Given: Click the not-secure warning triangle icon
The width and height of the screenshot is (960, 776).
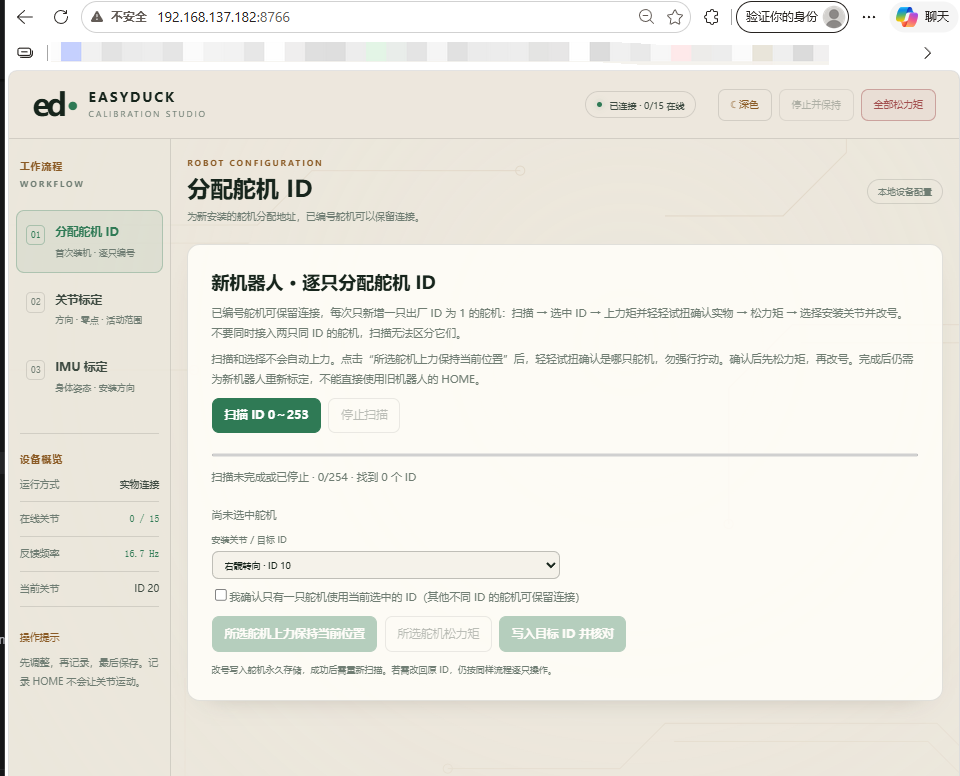Looking at the screenshot, I should click(x=97, y=17).
